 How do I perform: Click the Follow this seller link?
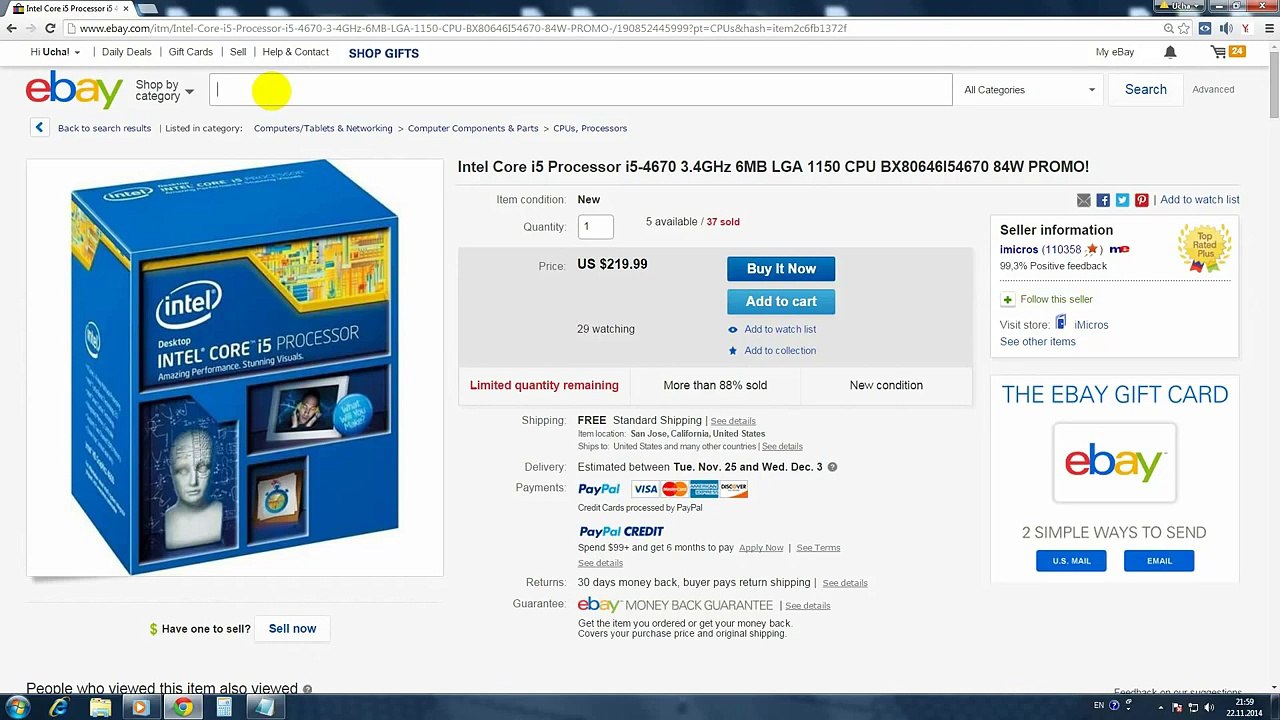tap(1056, 299)
